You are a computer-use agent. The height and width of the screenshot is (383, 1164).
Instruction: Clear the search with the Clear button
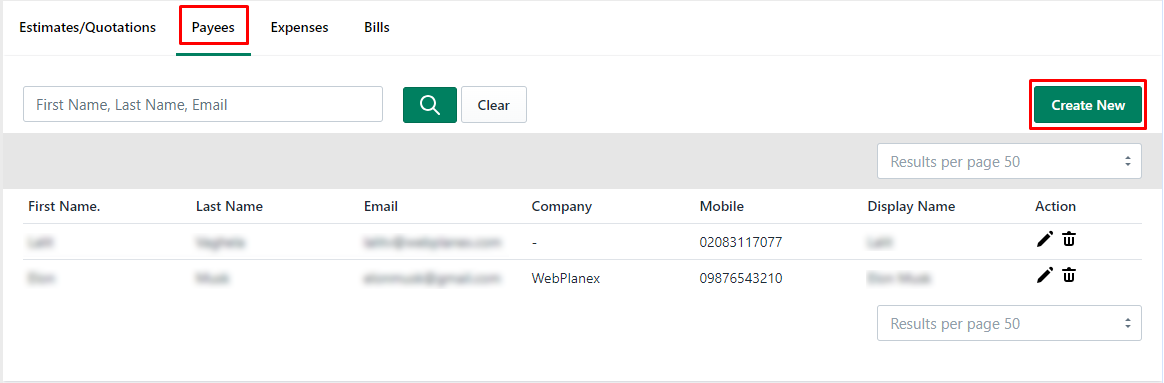494,105
